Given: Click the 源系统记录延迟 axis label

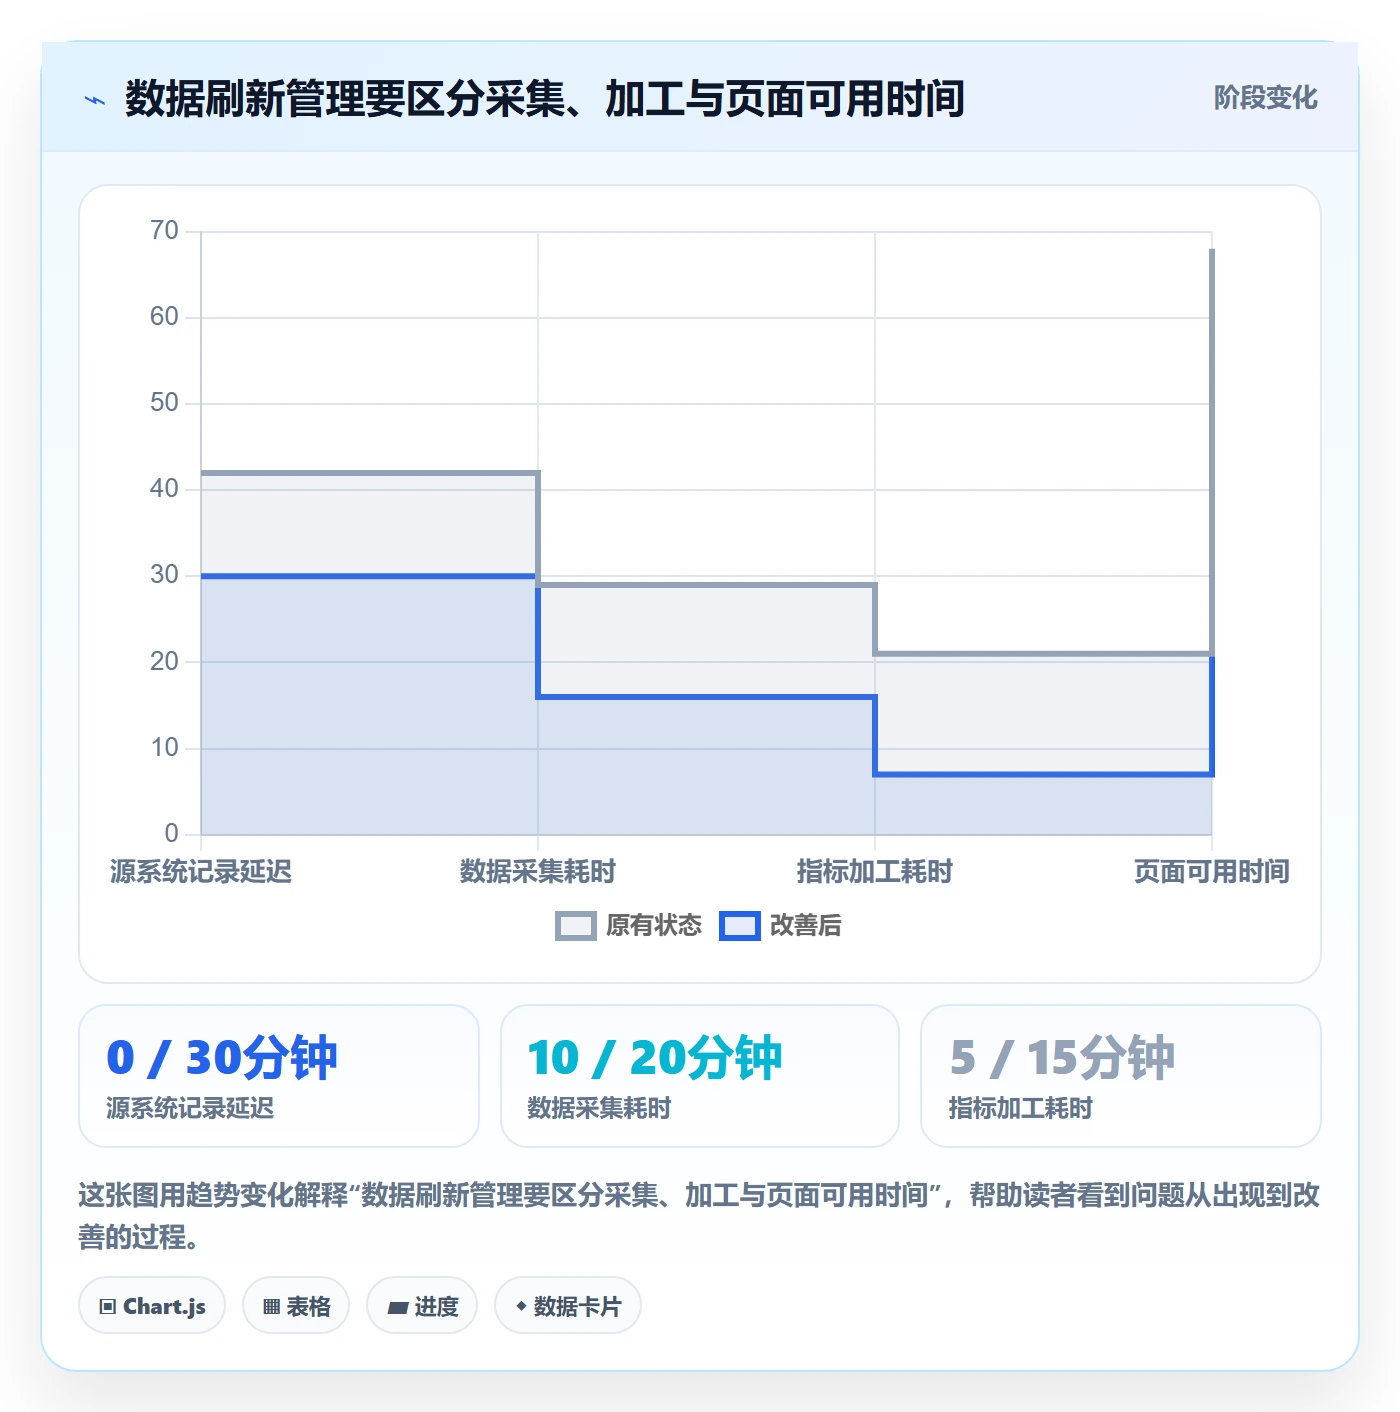Looking at the screenshot, I should coord(201,872).
